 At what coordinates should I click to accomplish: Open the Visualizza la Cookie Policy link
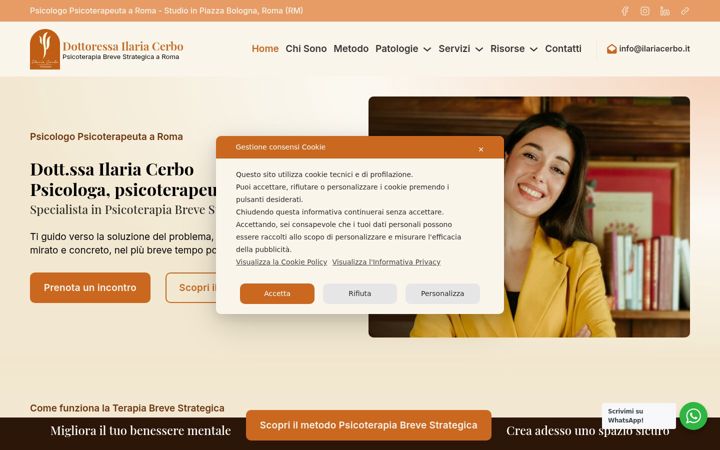[281, 262]
